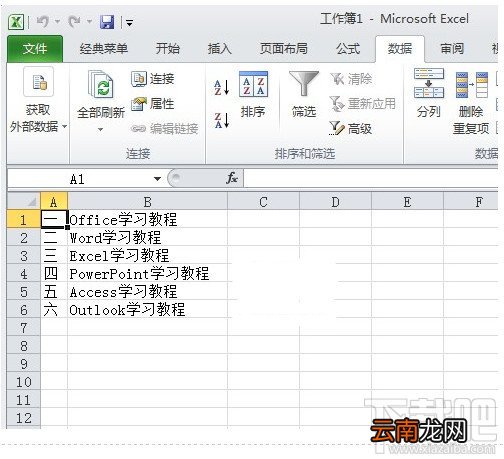Screen dimensions: 504x459
Task: Click 清除 to clear filter
Action: (x=351, y=79)
